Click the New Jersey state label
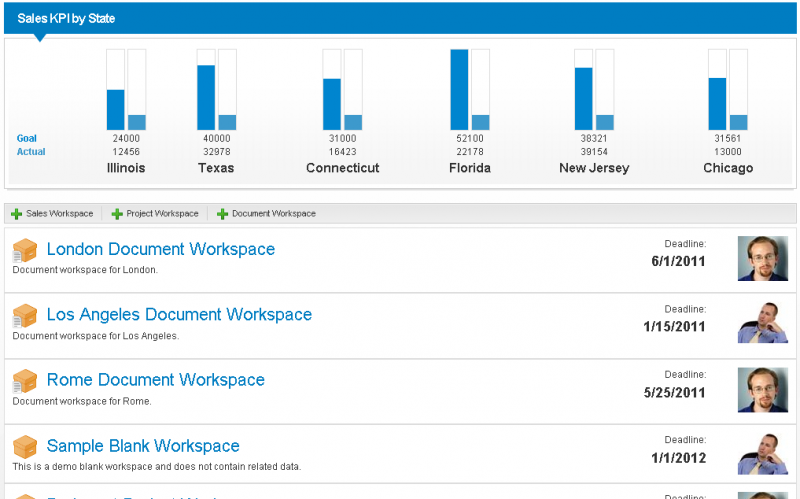 (594, 168)
